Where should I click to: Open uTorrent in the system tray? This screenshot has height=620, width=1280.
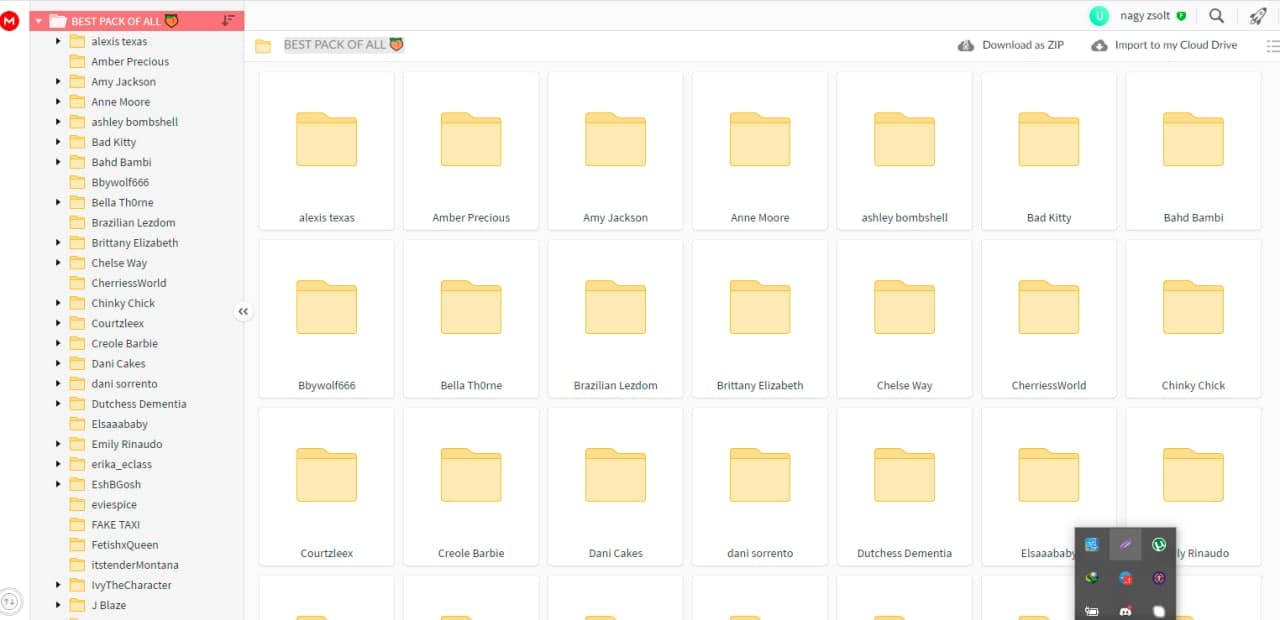(1158, 545)
